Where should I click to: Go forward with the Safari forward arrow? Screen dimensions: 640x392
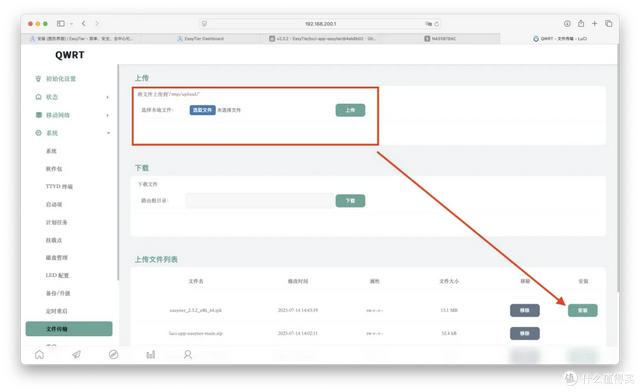click(x=97, y=24)
